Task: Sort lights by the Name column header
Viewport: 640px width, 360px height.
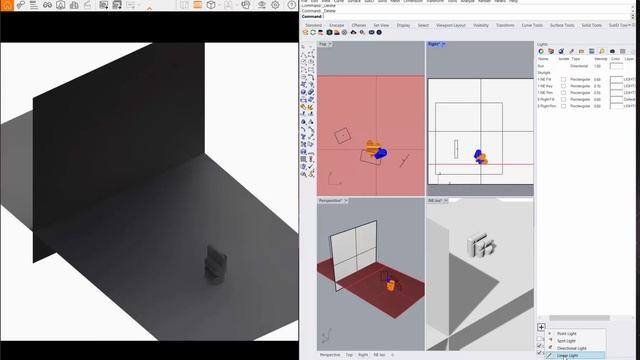Action: pyautogui.click(x=543, y=59)
